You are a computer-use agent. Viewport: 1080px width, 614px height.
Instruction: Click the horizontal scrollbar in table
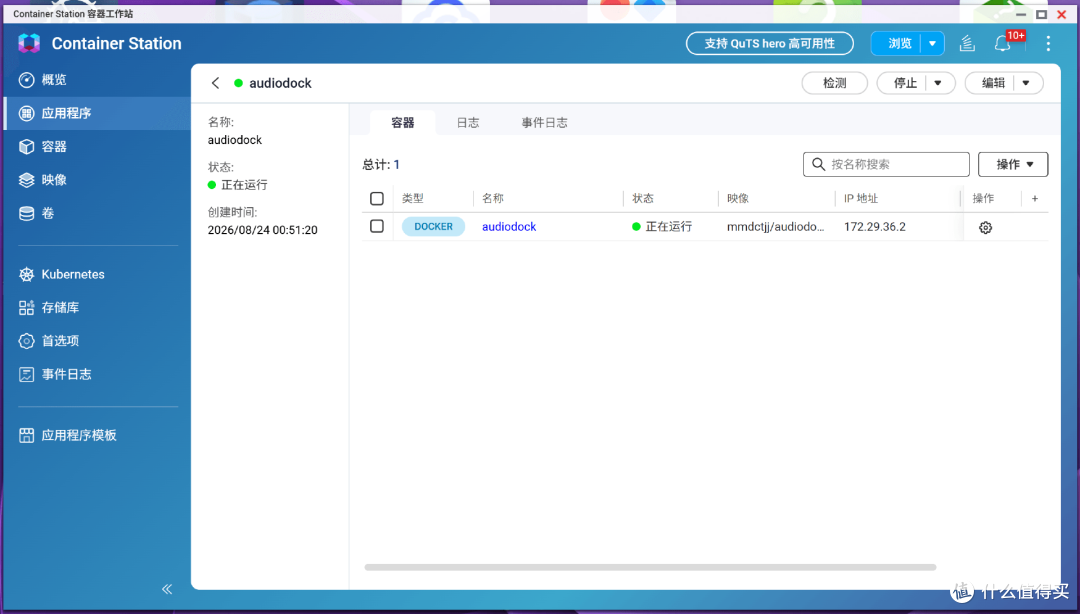coord(650,567)
